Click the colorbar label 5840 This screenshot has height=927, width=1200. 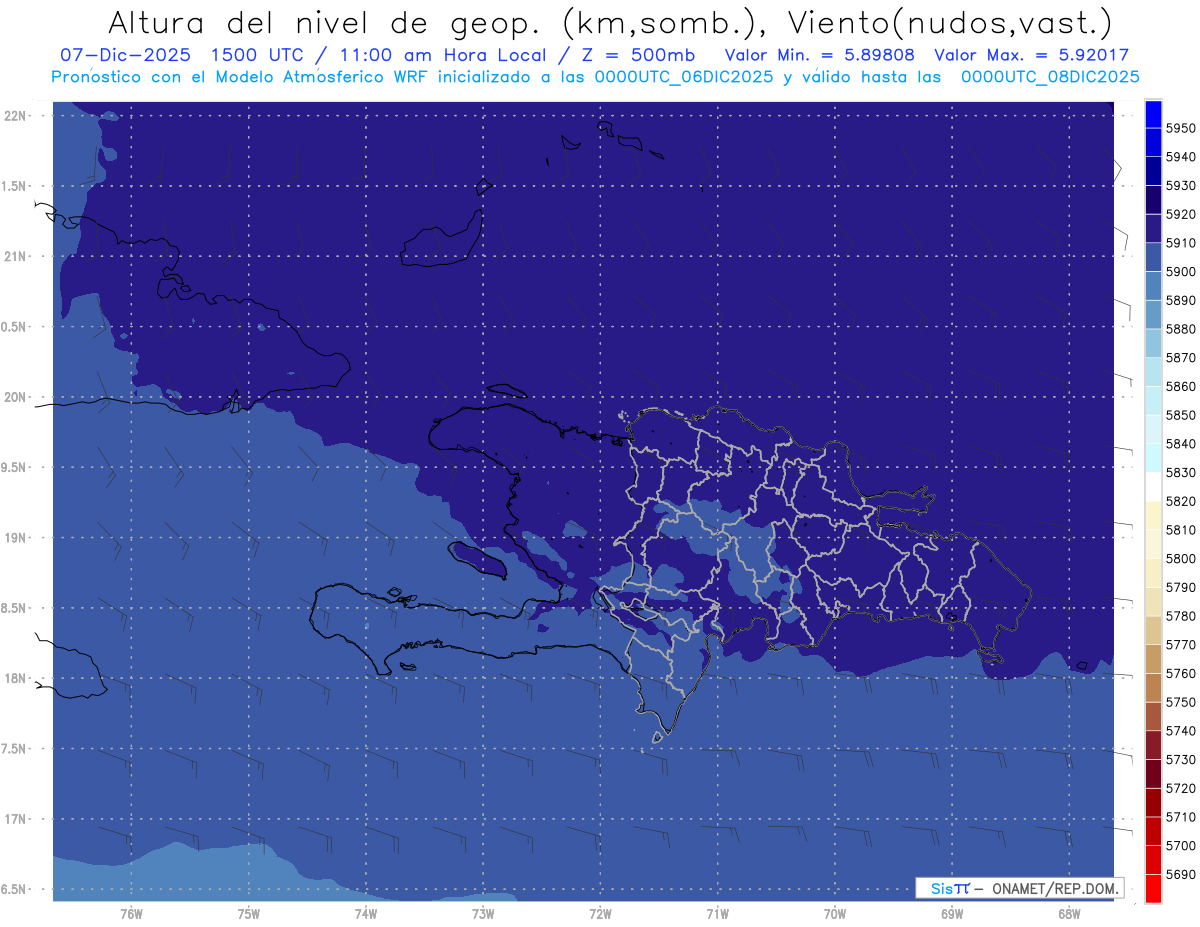click(1181, 444)
